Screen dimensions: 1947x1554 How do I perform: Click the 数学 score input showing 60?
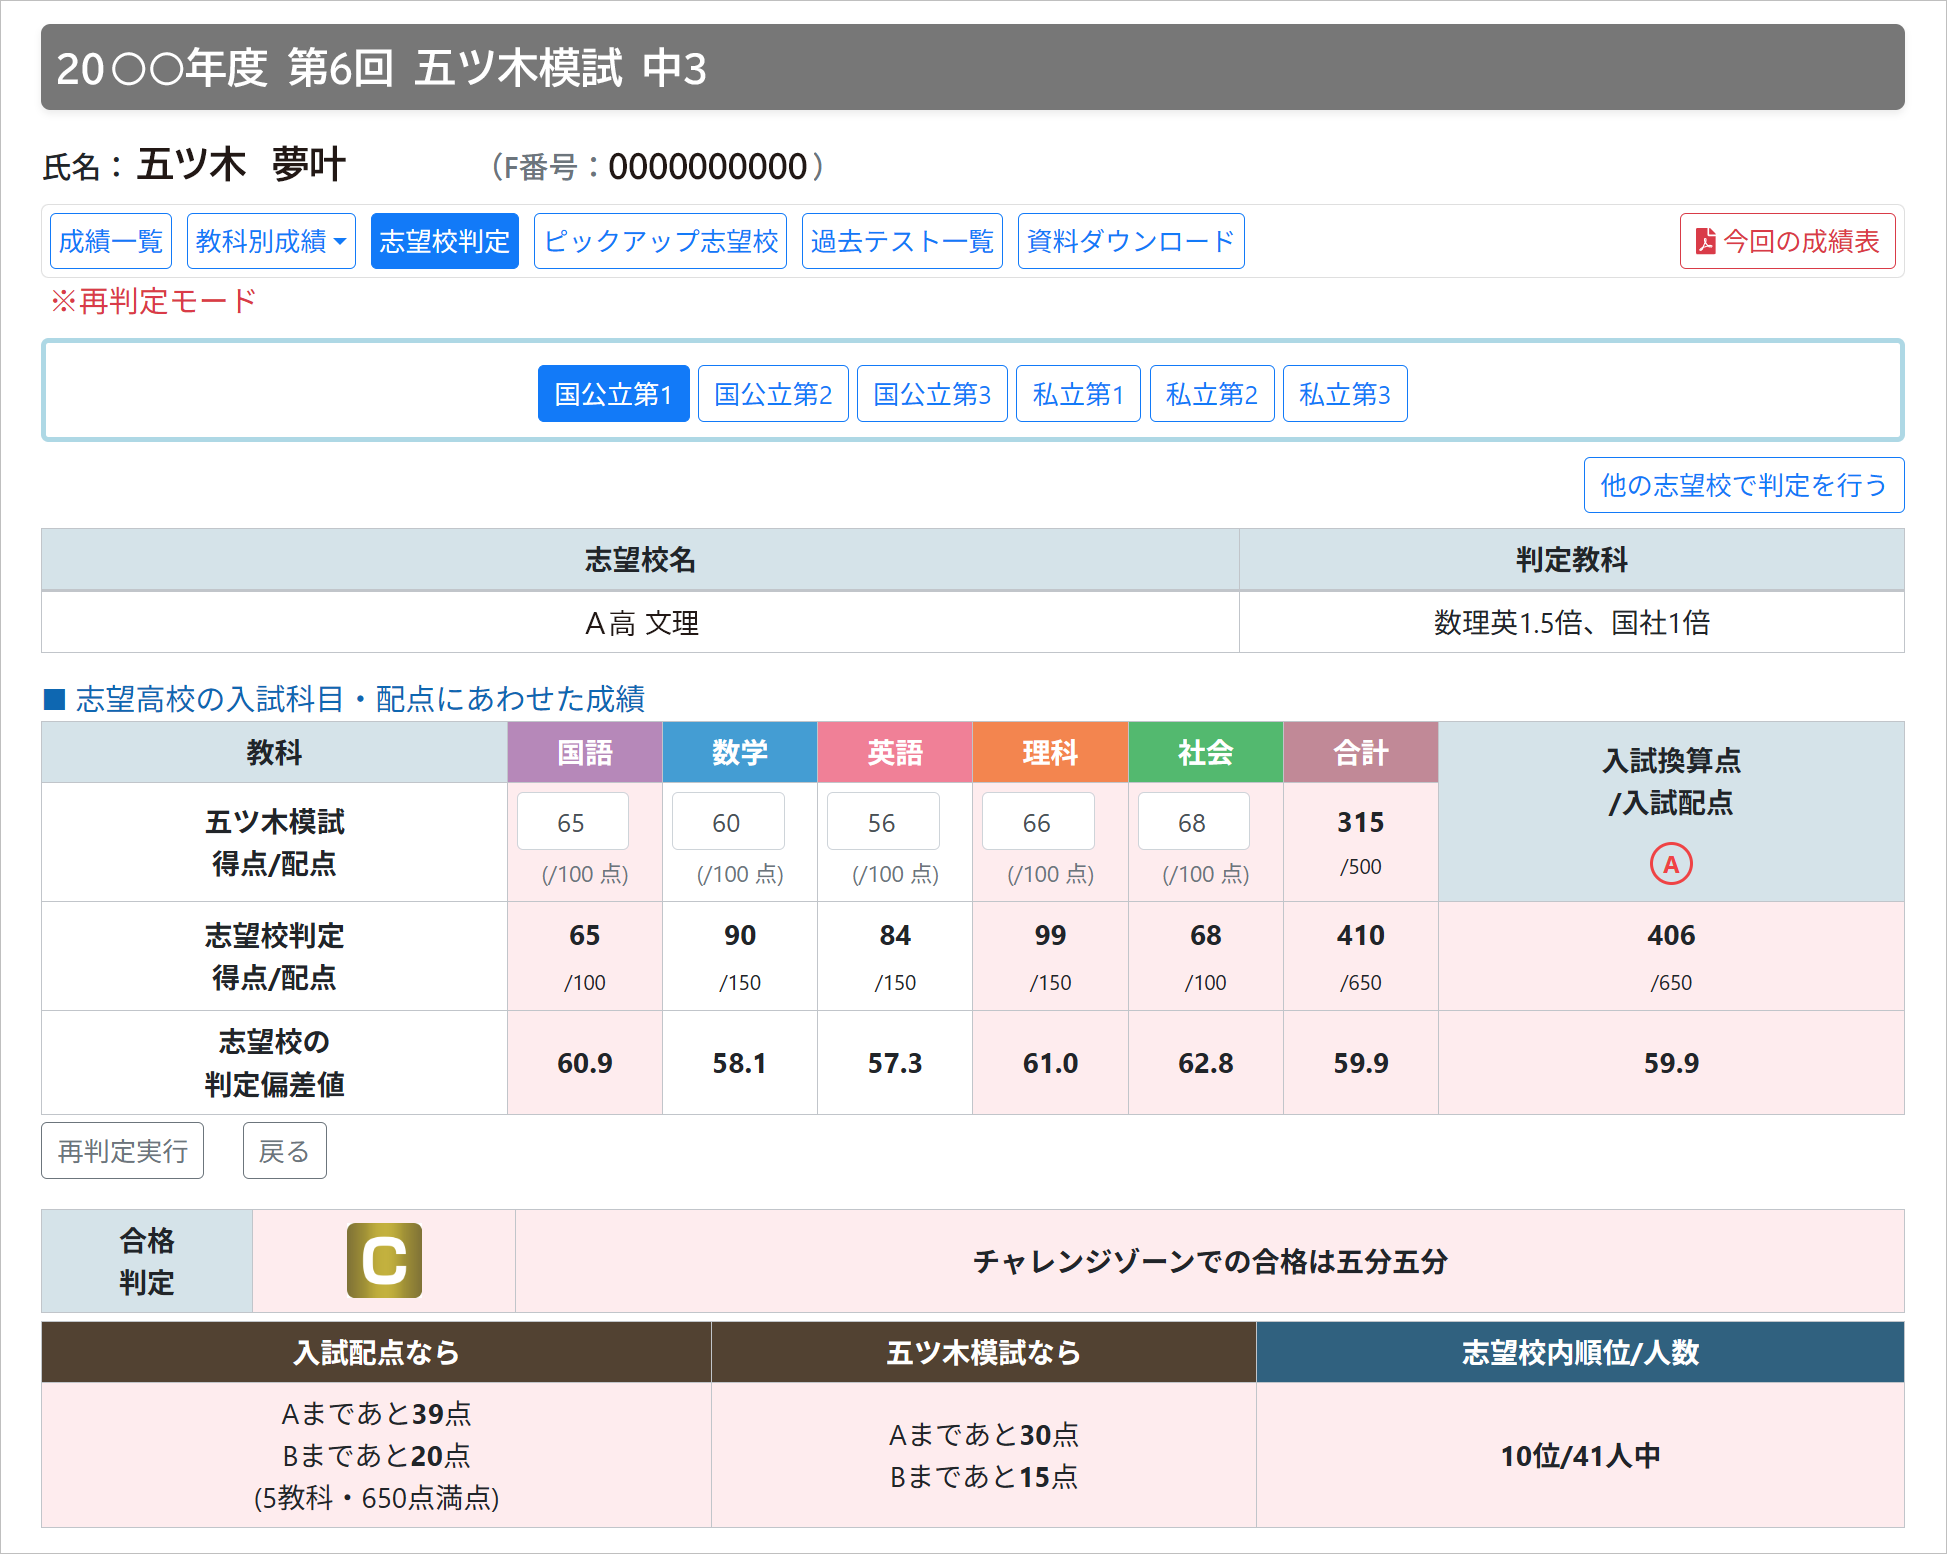(x=727, y=822)
